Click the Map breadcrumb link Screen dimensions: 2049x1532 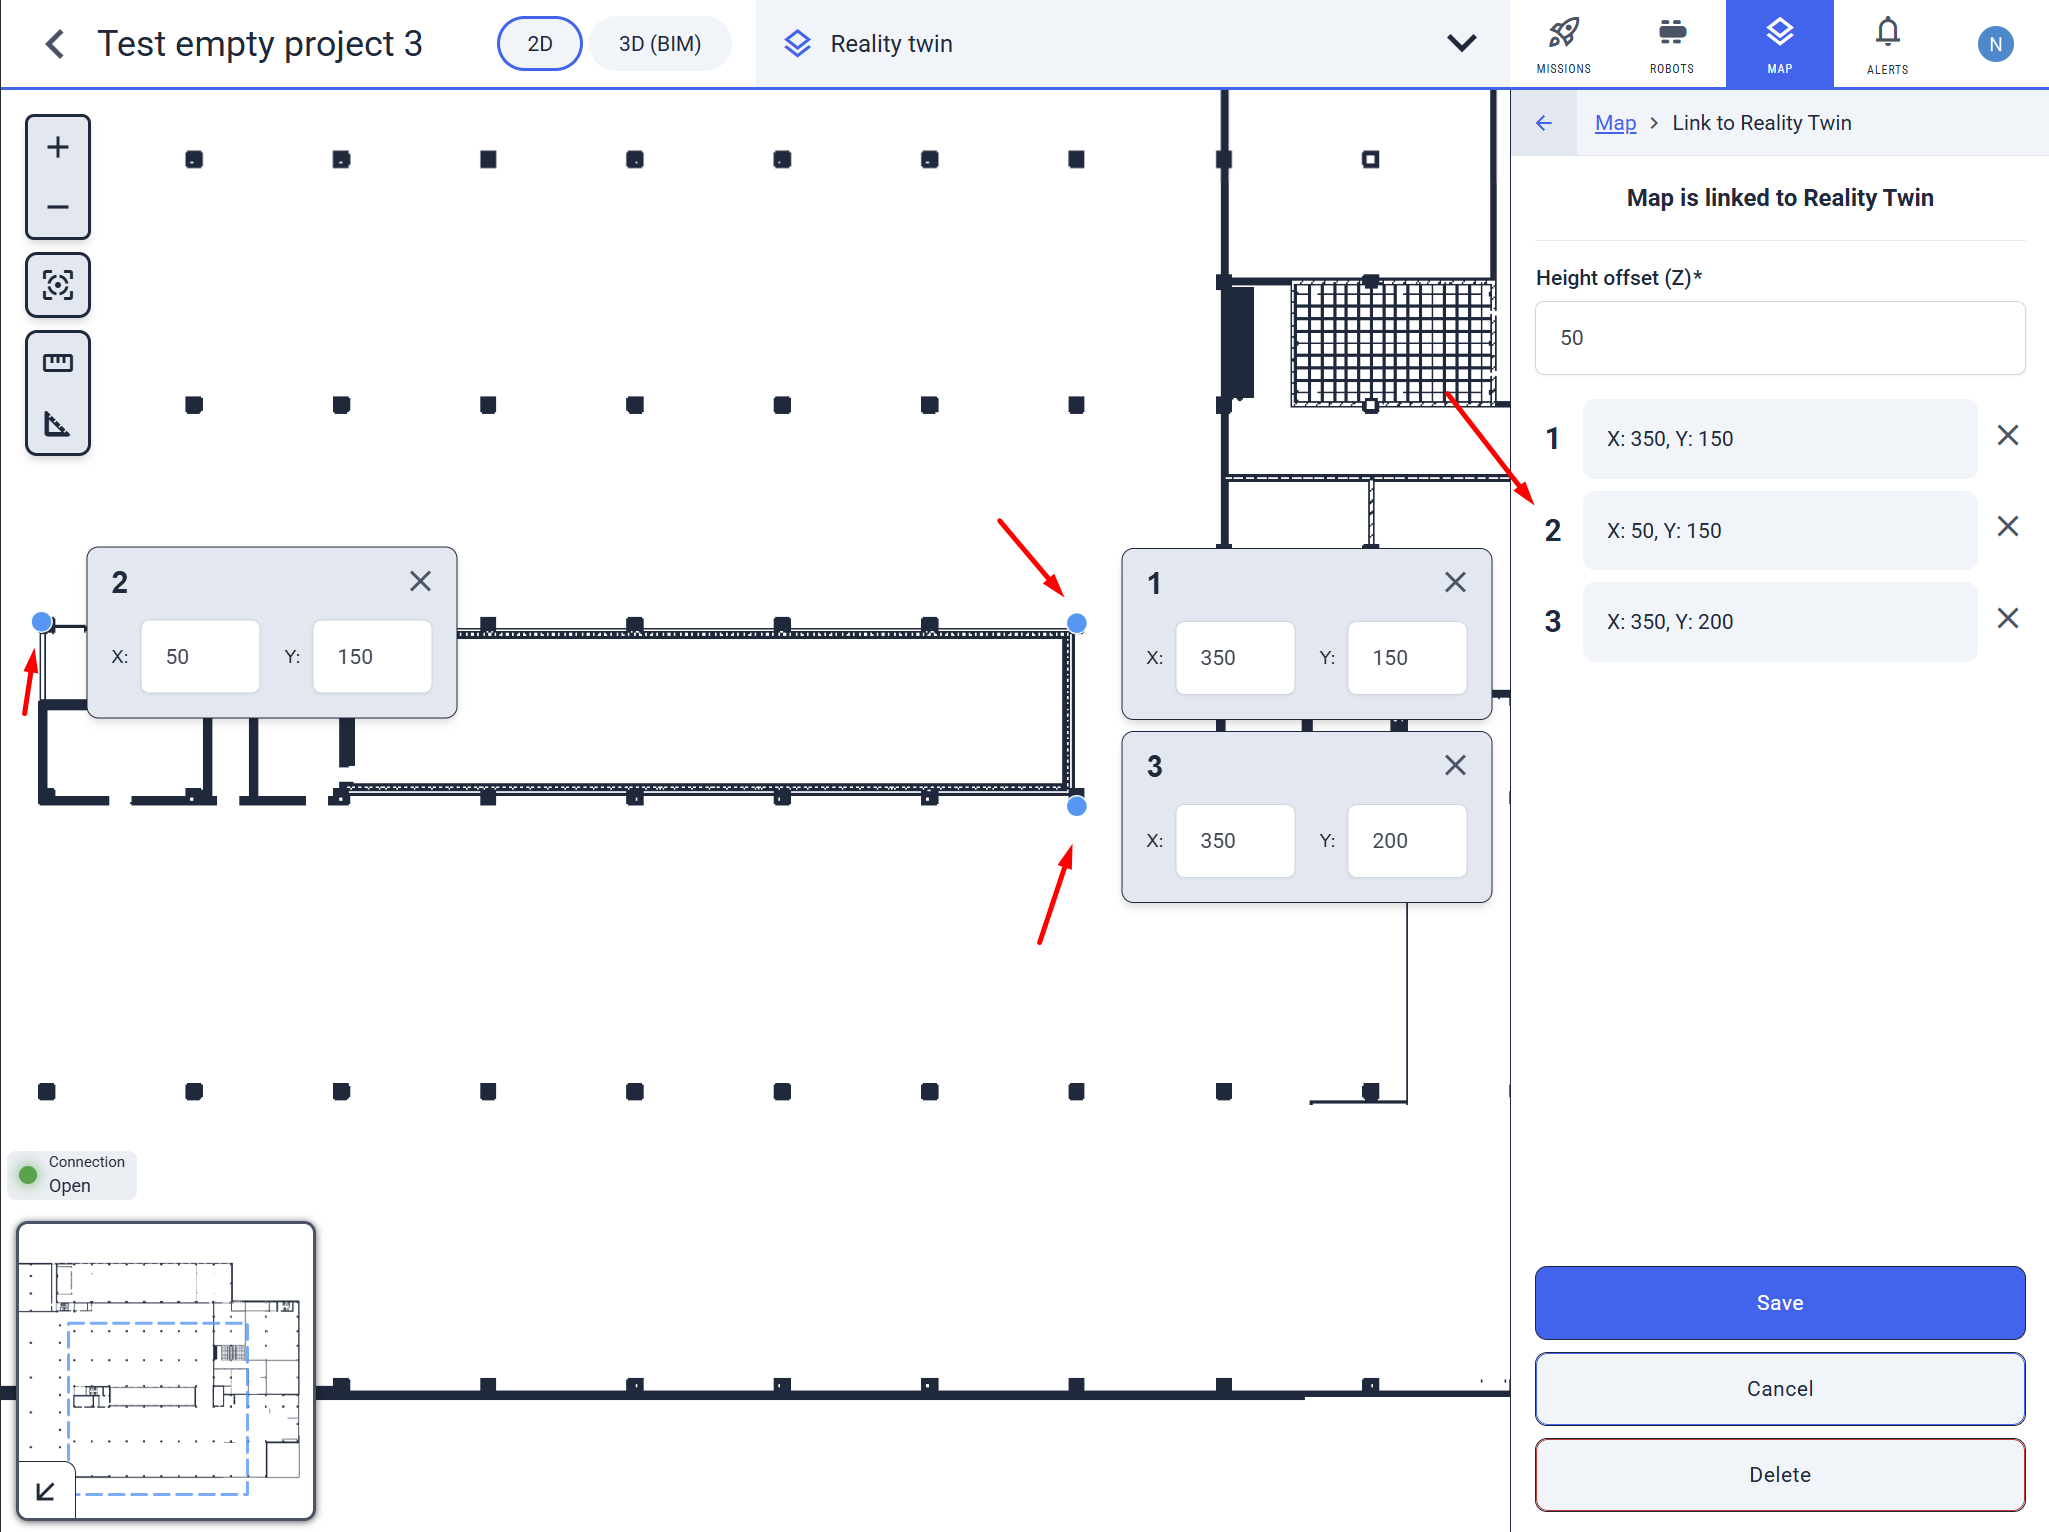(1616, 123)
